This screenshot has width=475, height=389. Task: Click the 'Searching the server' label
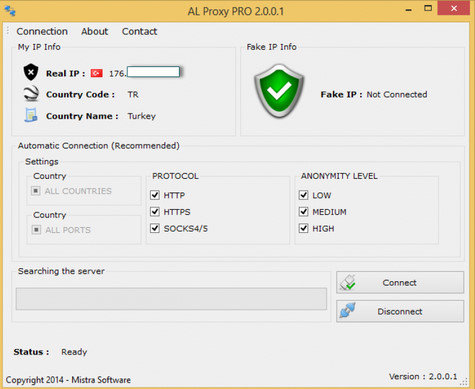pyautogui.click(x=61, y=271)
